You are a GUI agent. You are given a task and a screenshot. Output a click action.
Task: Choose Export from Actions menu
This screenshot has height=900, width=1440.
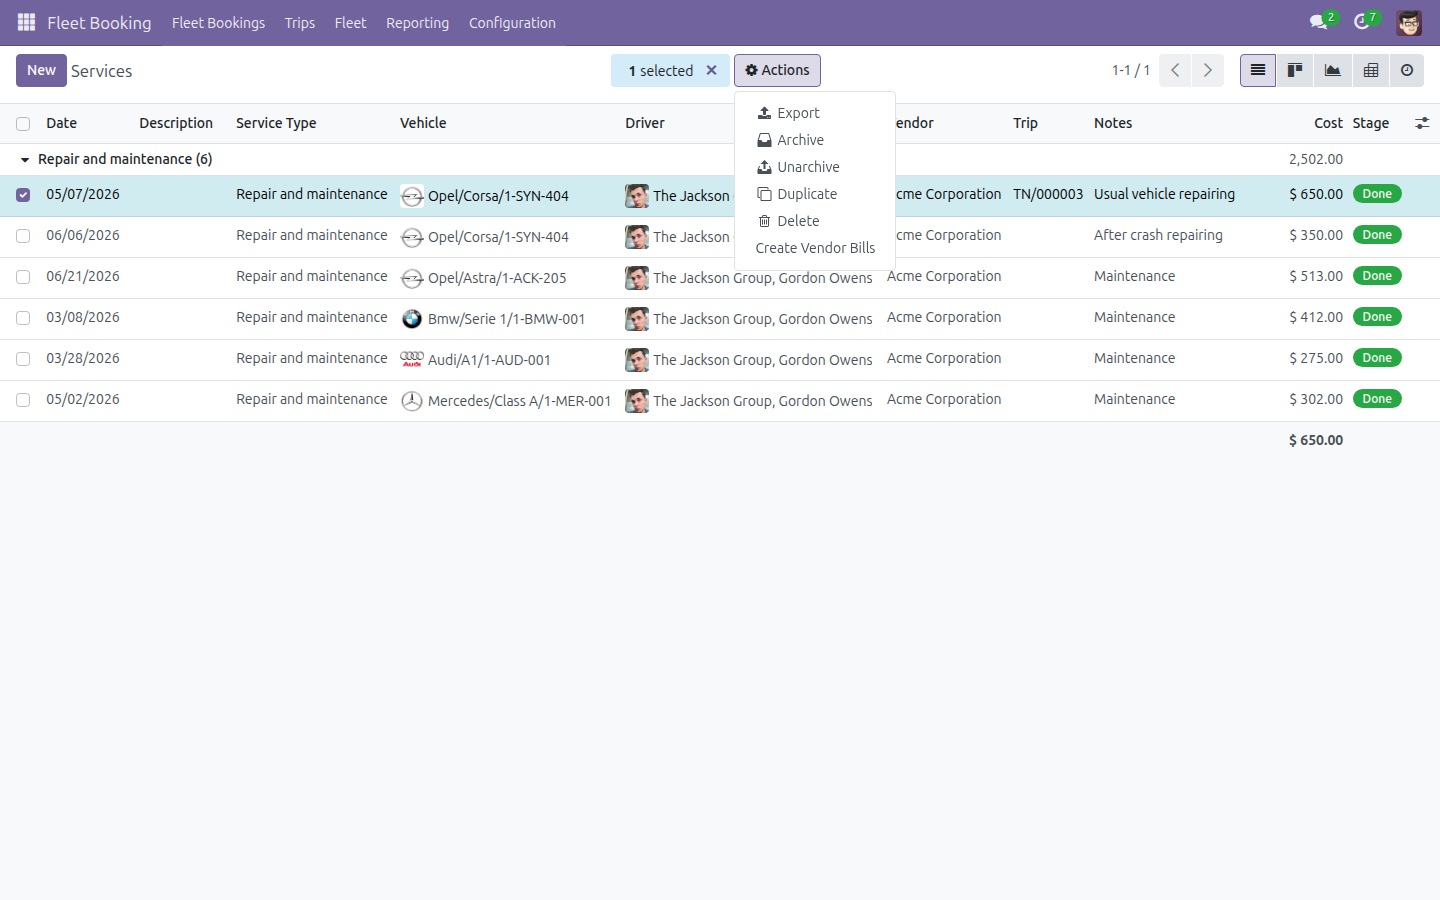815,113
